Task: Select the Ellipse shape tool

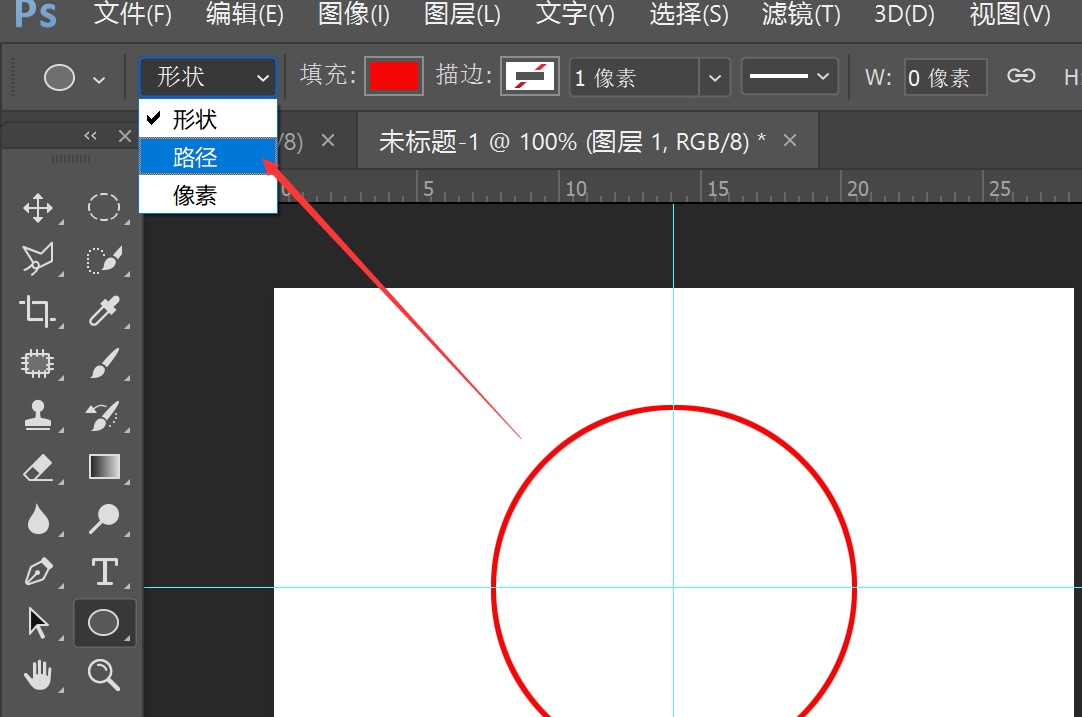Action: 104,623
